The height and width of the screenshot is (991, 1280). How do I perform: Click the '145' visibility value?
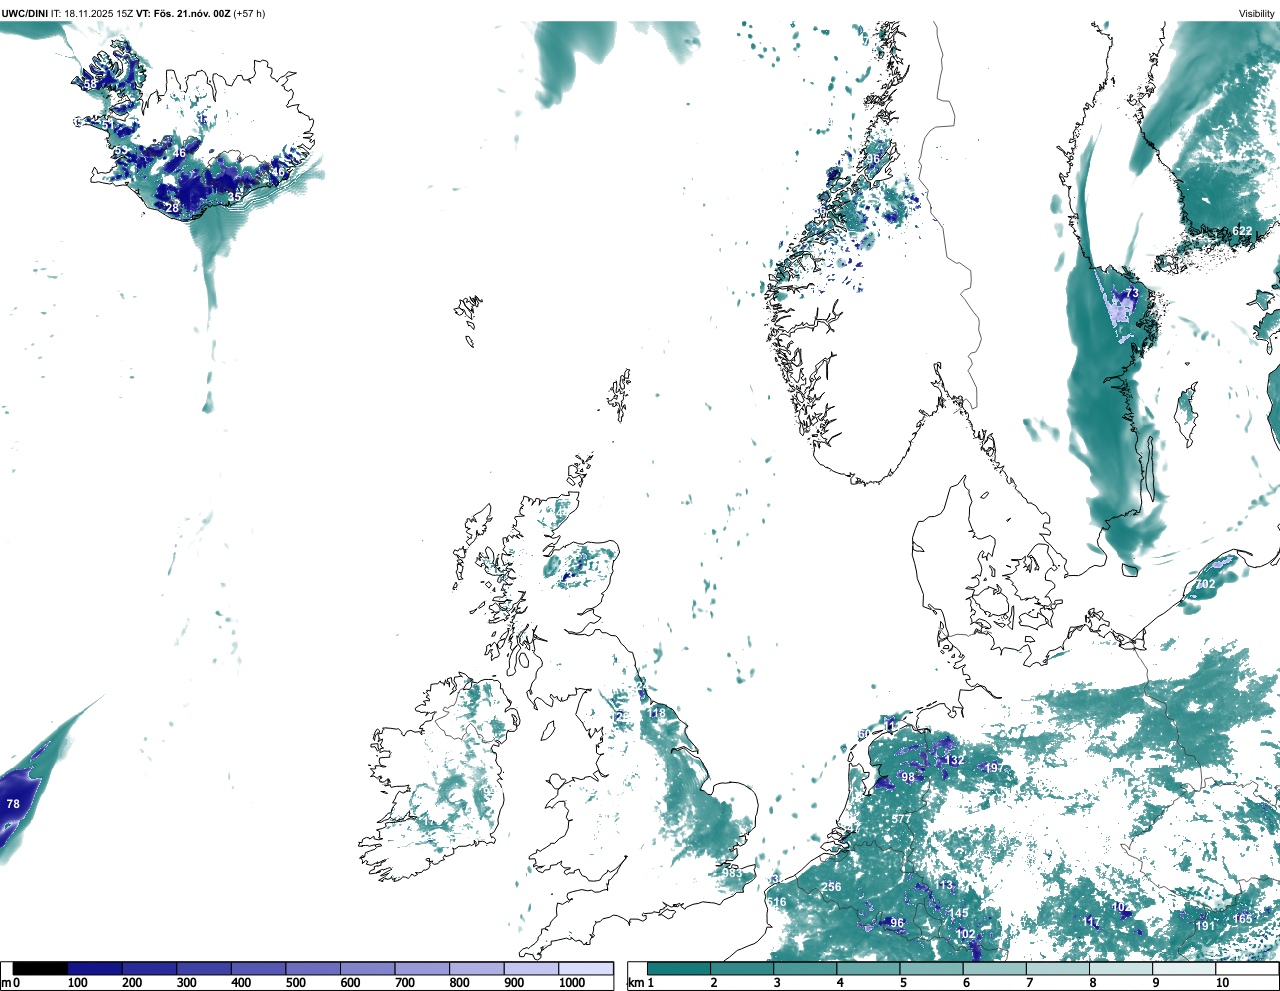[959, 913]
